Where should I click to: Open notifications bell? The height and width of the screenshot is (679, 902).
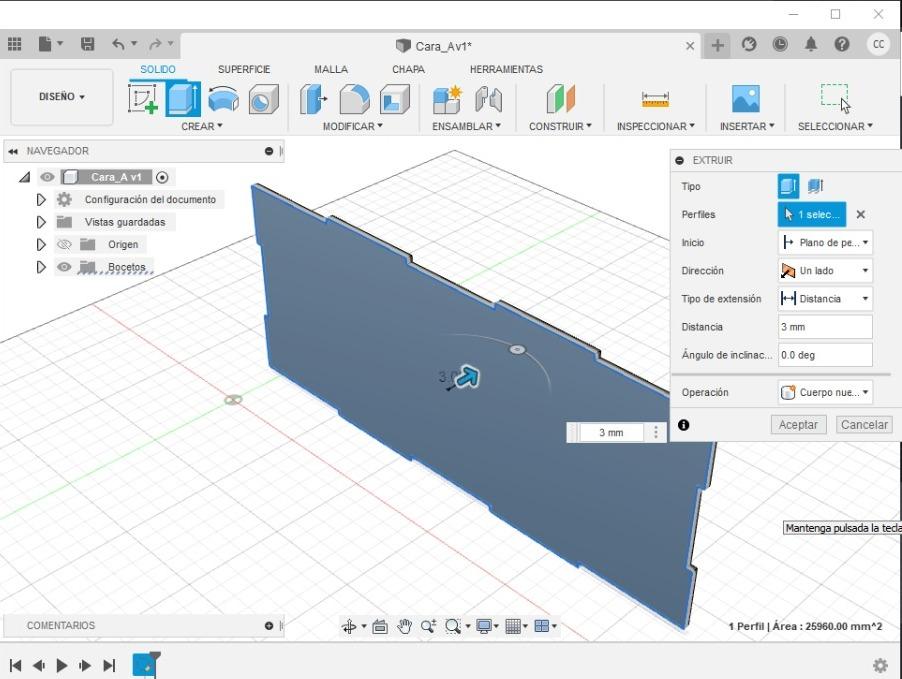811,44
